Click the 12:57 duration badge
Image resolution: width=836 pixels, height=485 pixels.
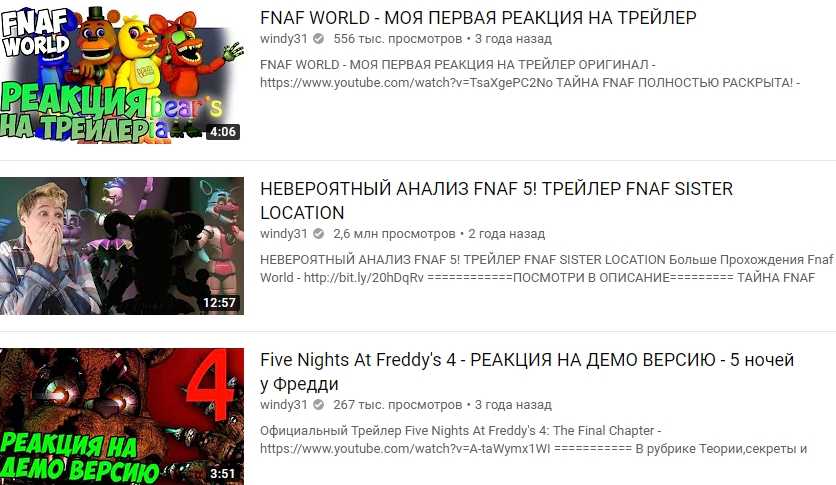(219, 303)
